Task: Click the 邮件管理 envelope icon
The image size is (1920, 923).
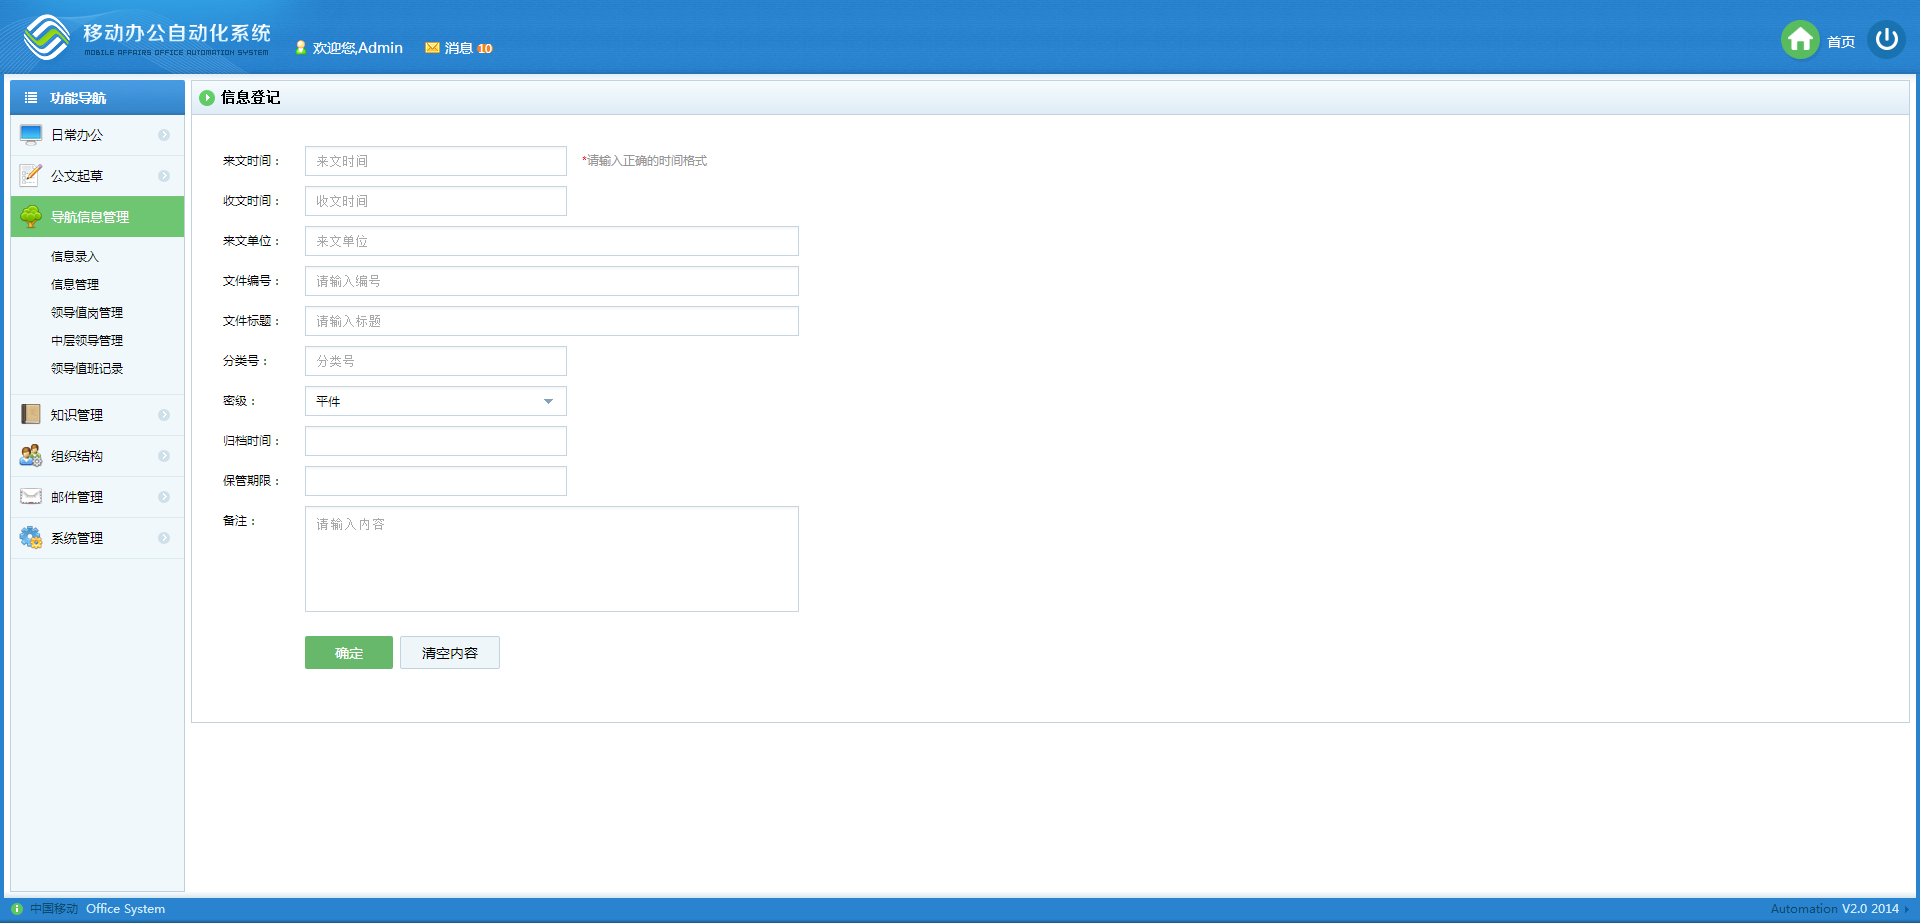Action: coord(31,497)
